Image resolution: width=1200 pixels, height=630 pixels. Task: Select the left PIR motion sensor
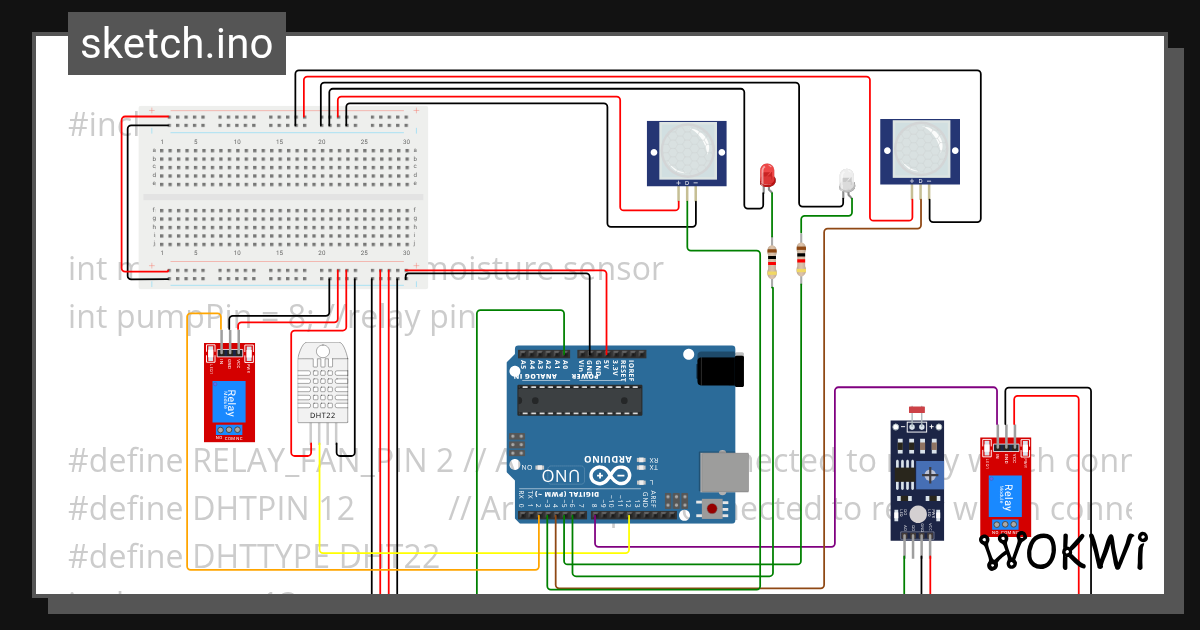(686, 153)
